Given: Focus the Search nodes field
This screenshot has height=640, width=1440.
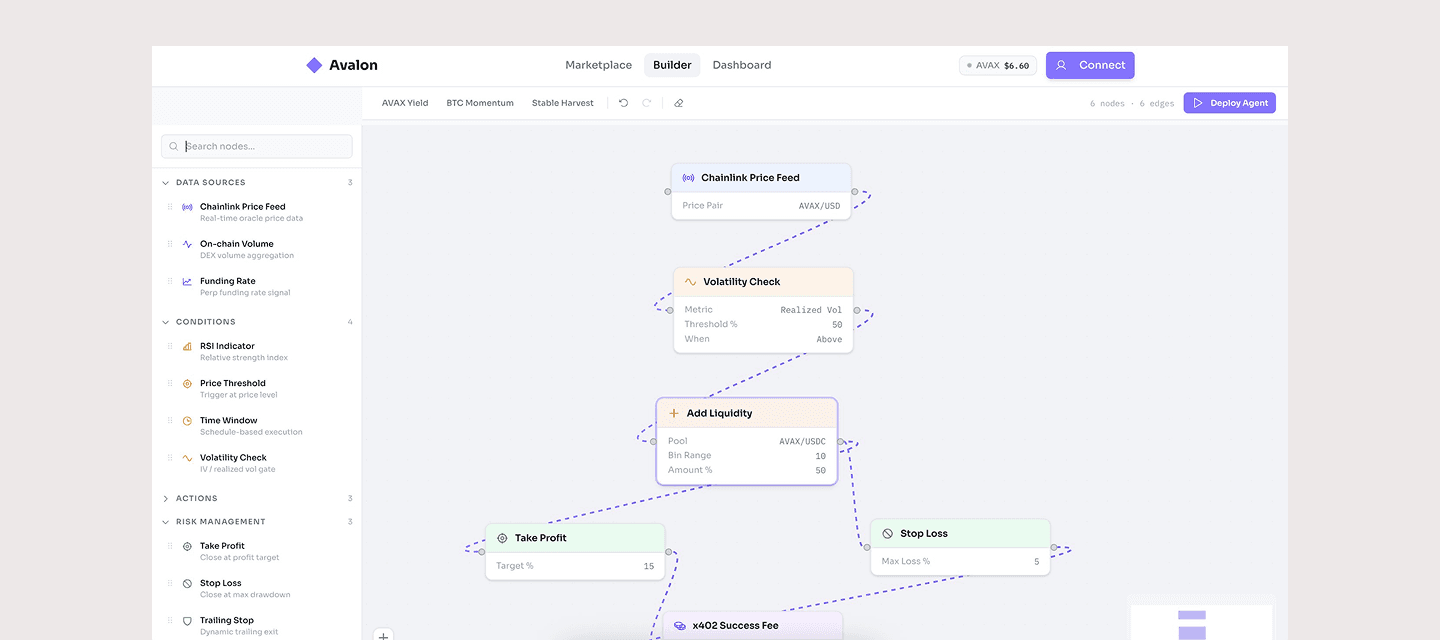Looking at the screenshot, I should tap(257, 146).
